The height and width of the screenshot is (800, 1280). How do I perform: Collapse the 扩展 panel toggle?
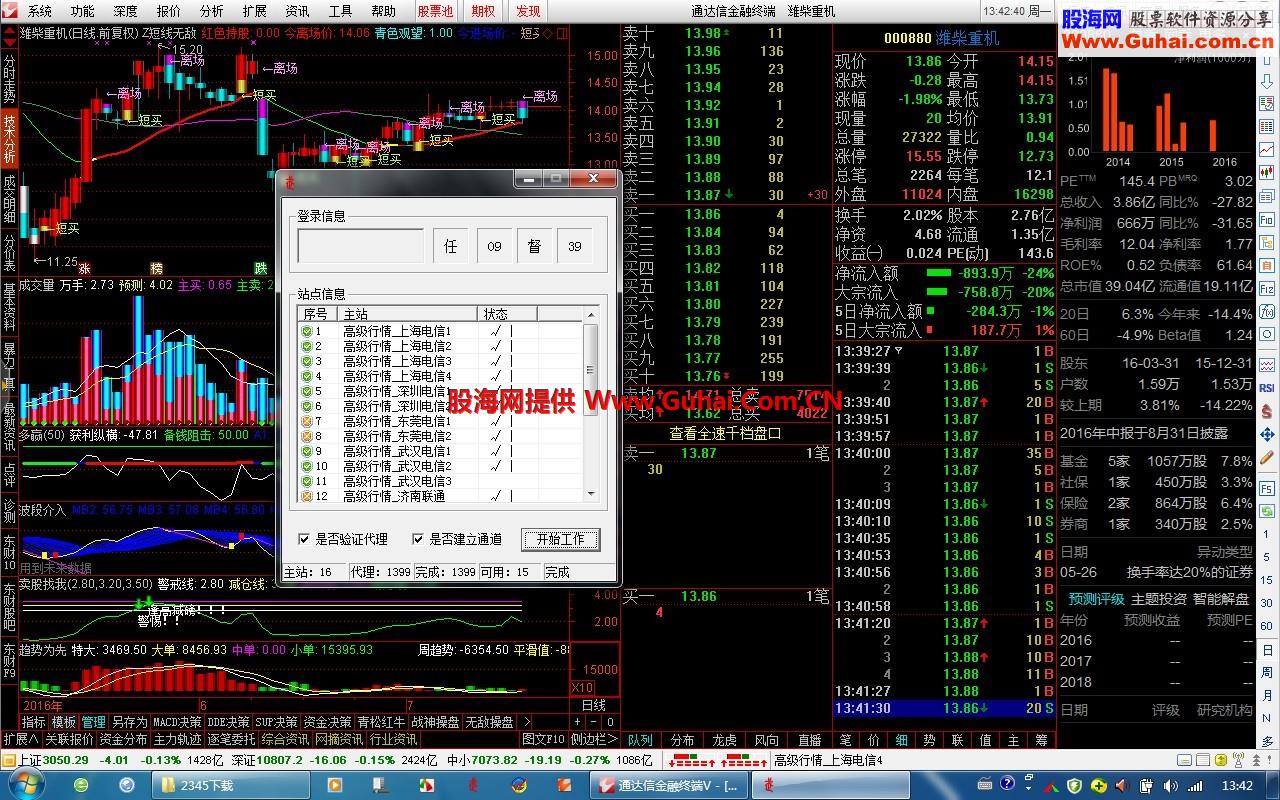click(x=21, y=740)
